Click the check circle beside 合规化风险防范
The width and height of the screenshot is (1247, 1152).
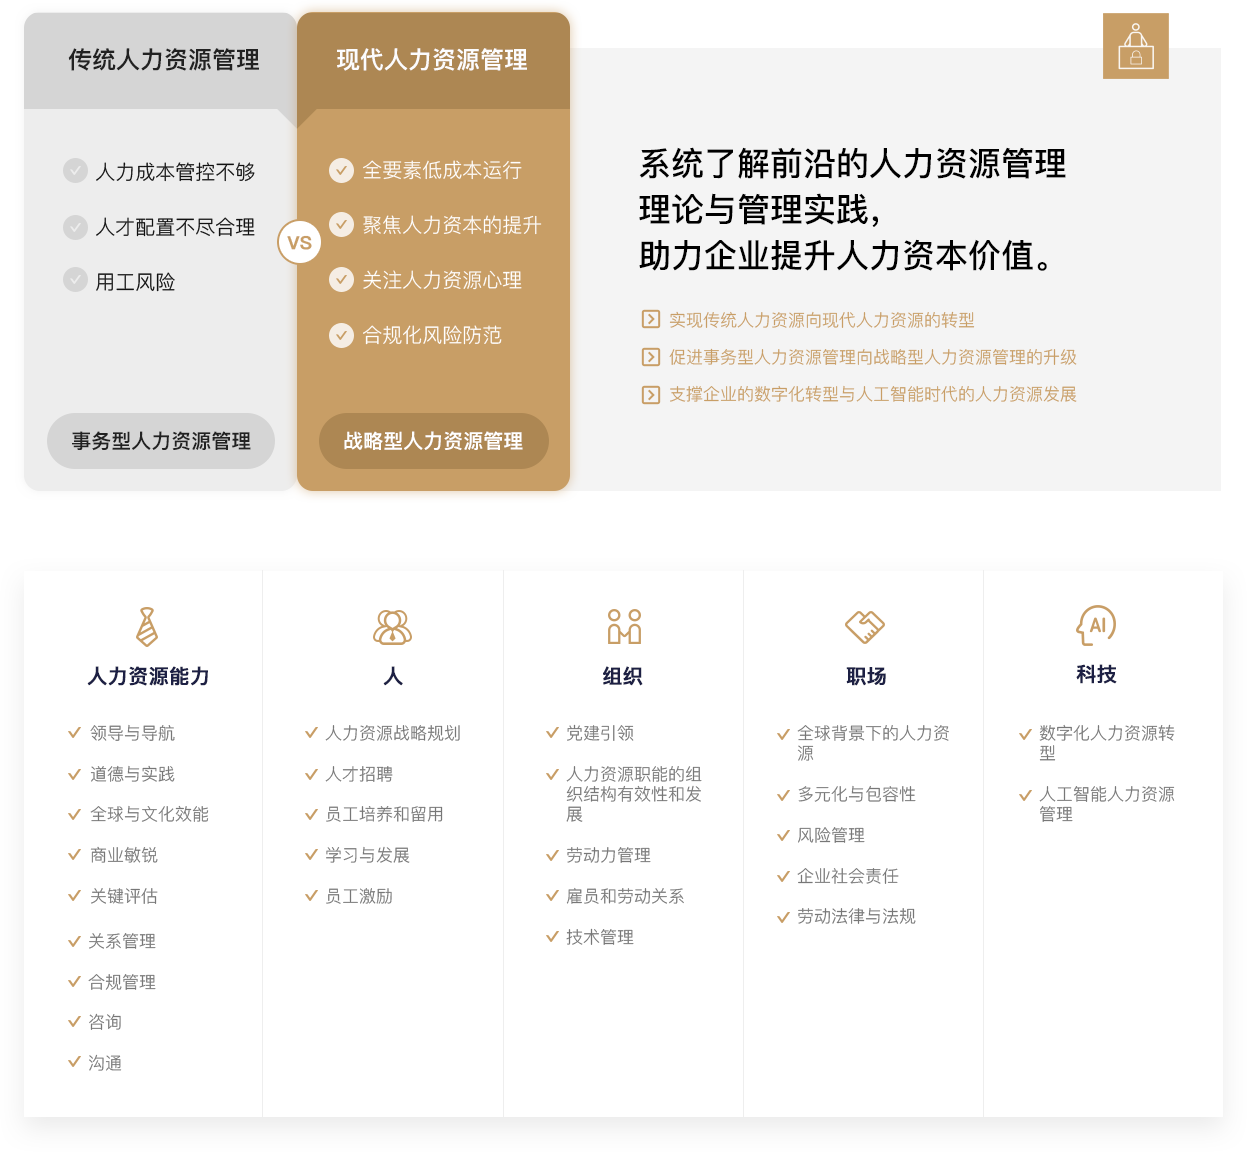[x=341, y=335]
